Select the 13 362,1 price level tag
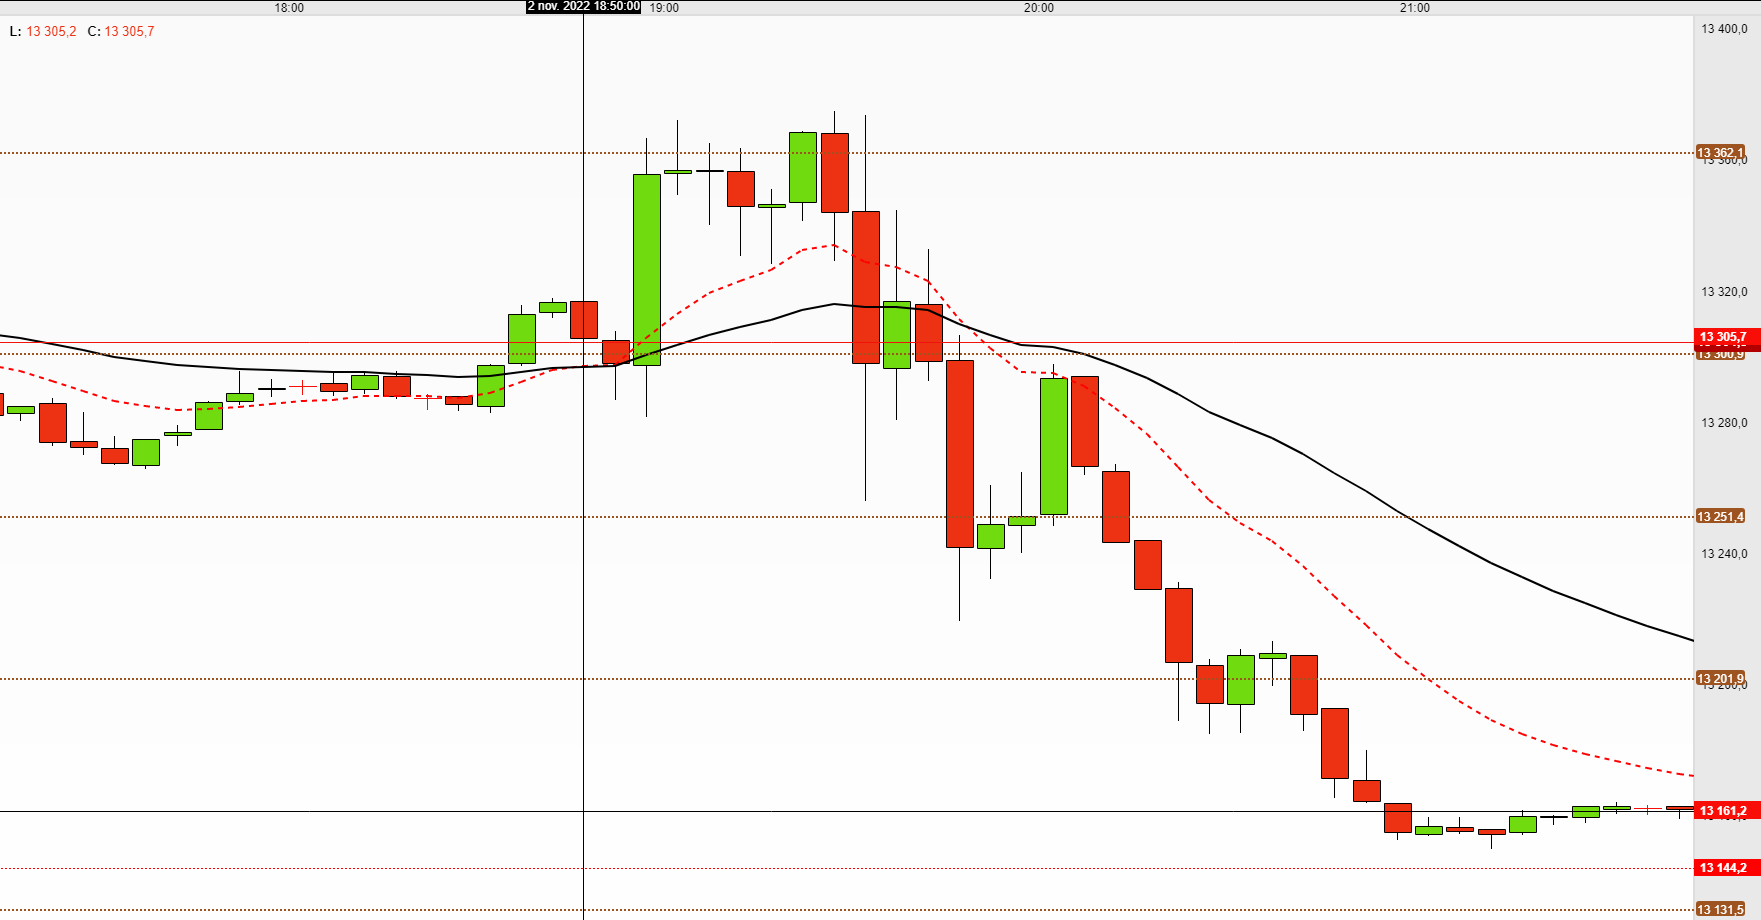This screenshot has height=920, width=1761. 1720,153
